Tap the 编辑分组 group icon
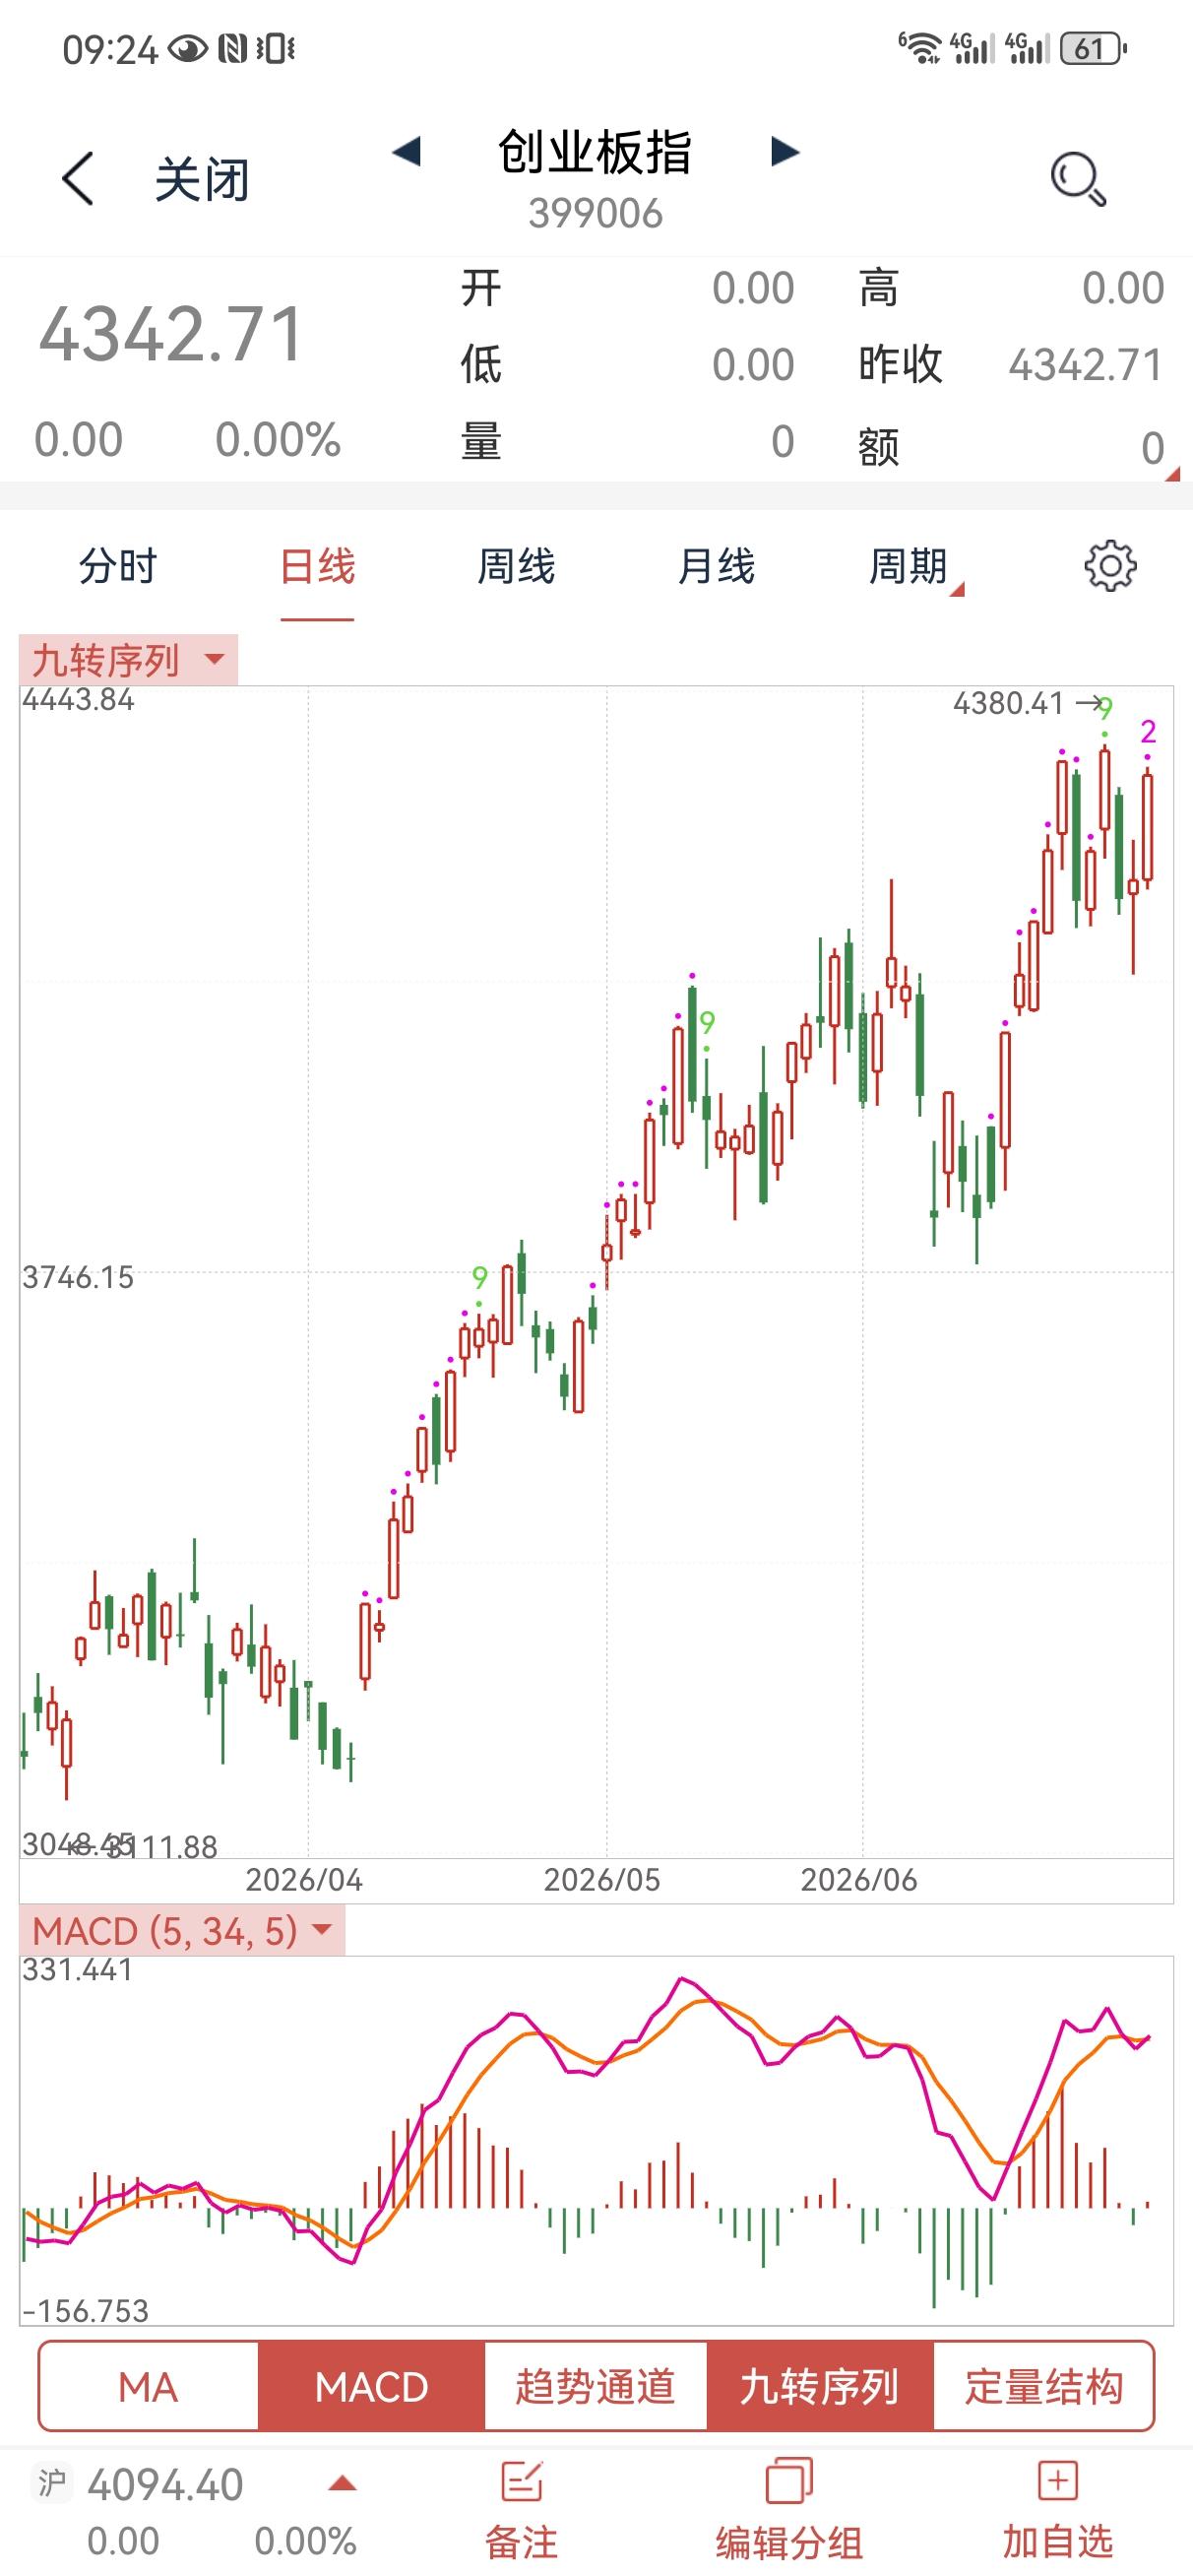The width and height of the screenshot is (1193, 2576). coord(789,2483)
